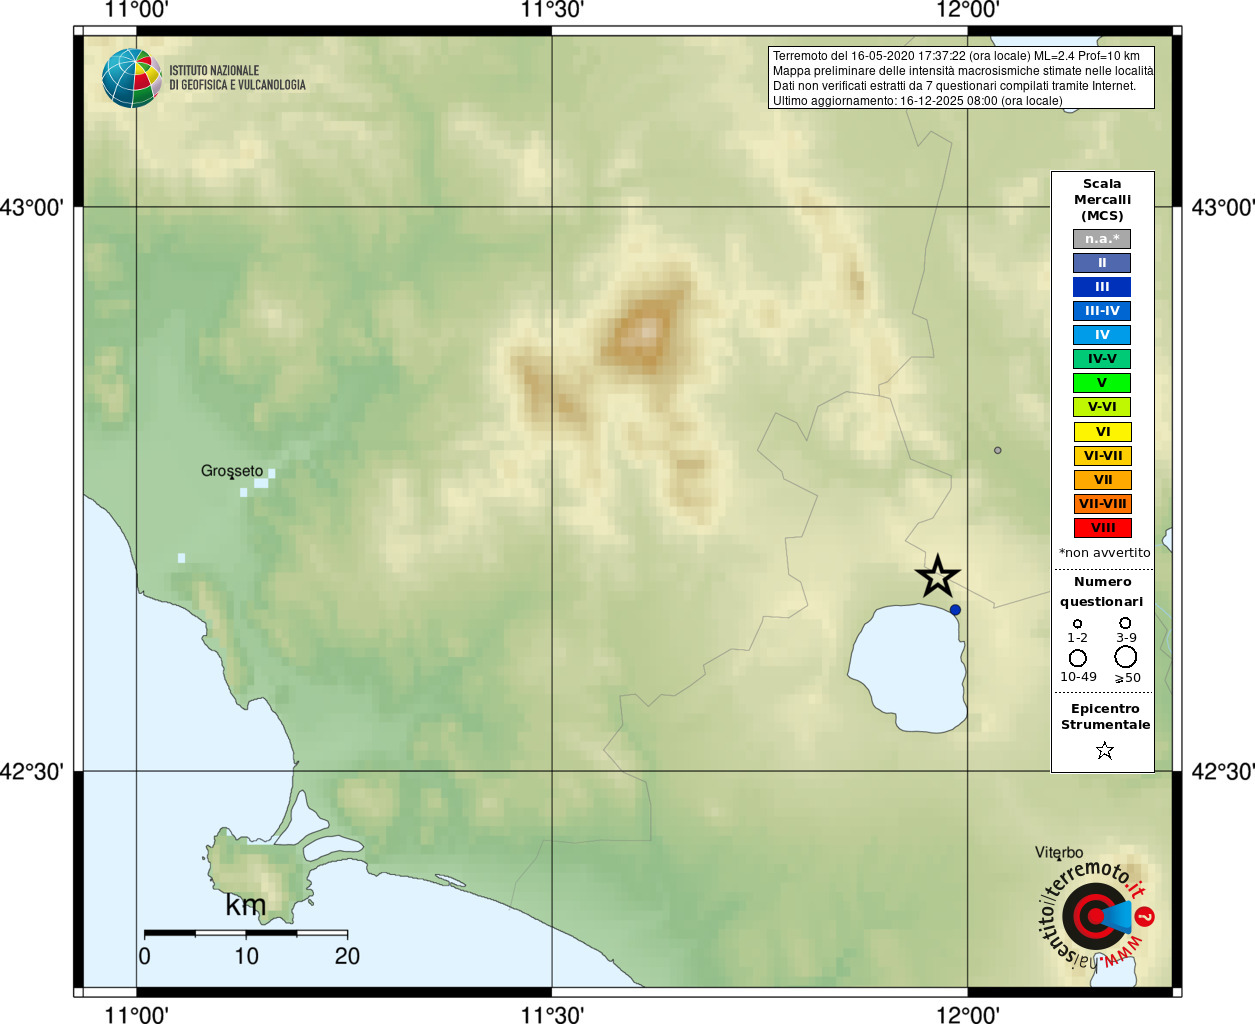Viewport: 1255px width, 1024px height.
Task: Click the 'Dati non verificati' info line
Action: tap(954, 86)
